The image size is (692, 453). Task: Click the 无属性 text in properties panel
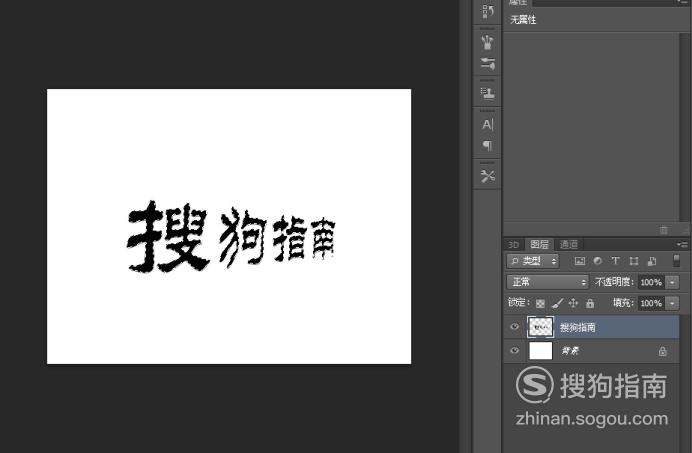[523, 19]
